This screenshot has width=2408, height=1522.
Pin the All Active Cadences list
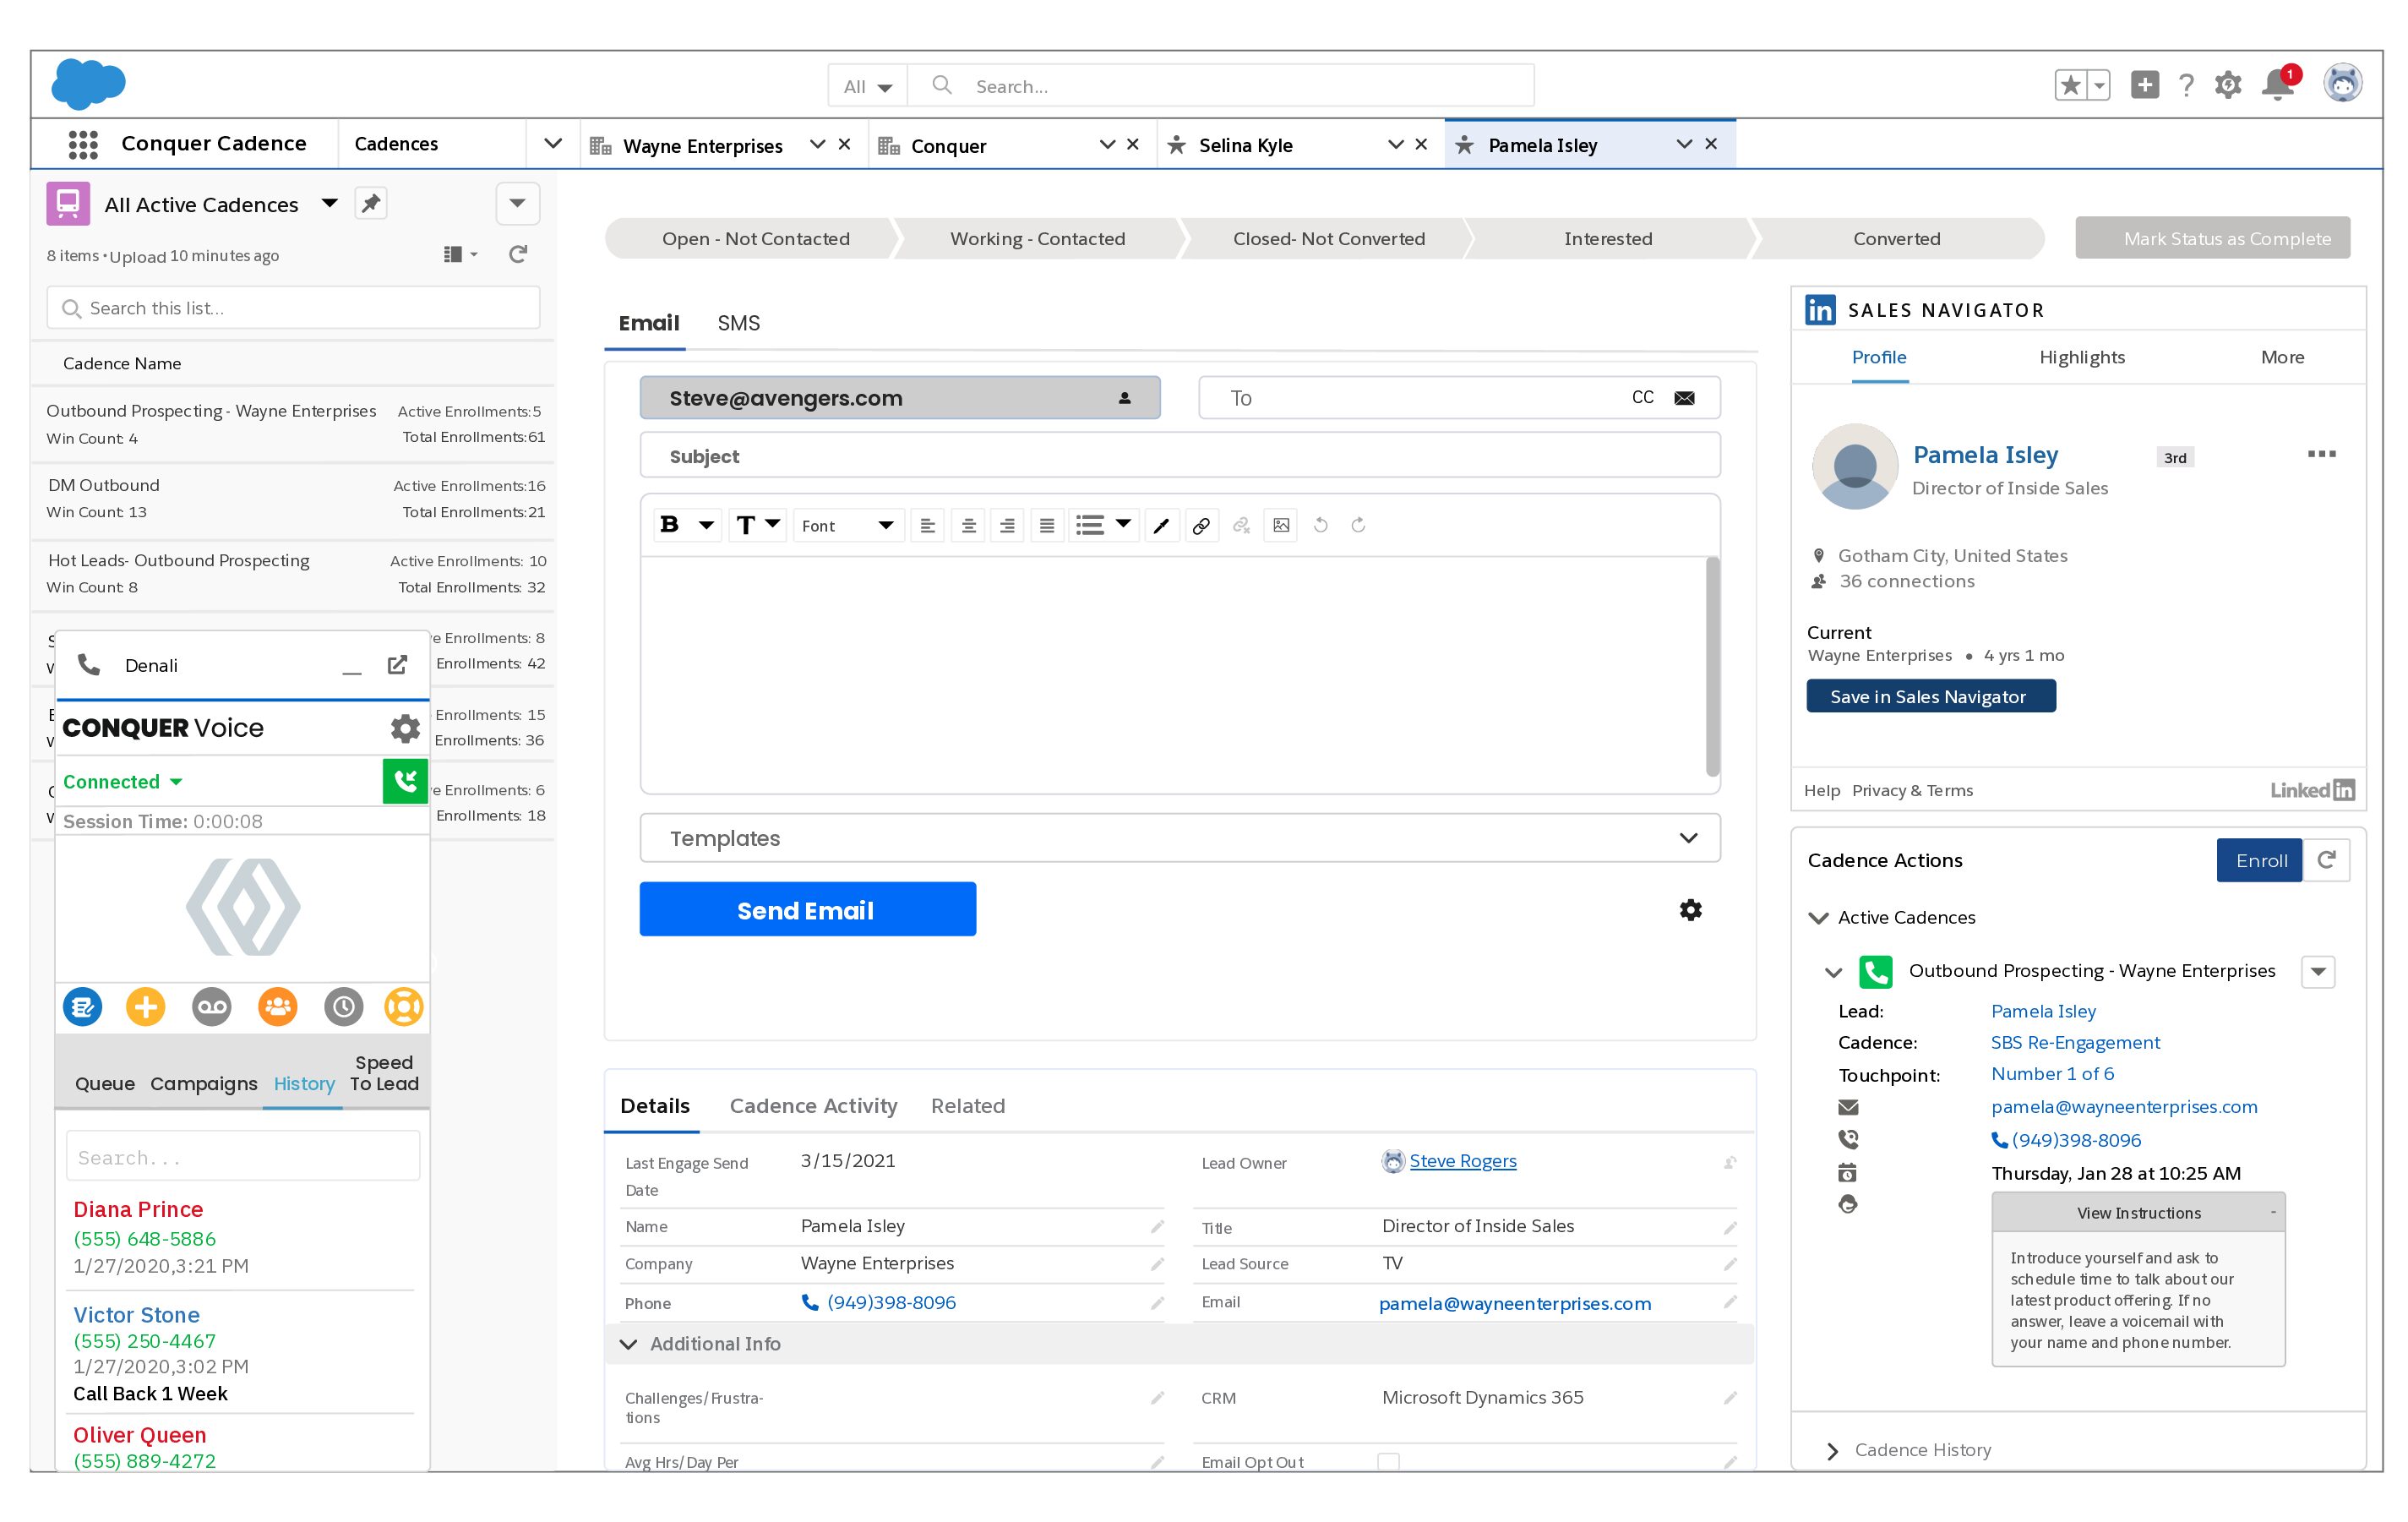(371, 203)
